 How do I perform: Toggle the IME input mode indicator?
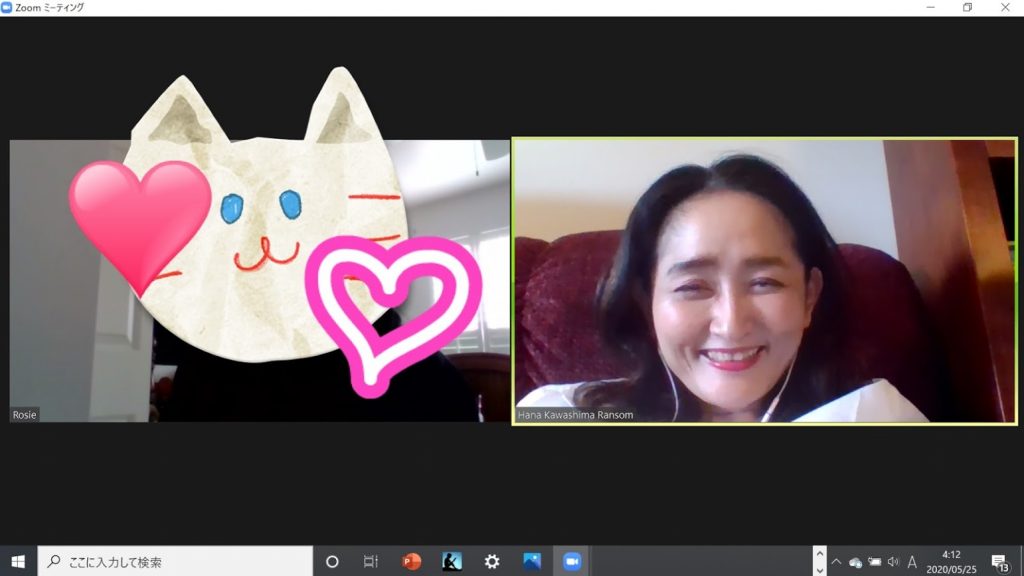coord(912,562)
